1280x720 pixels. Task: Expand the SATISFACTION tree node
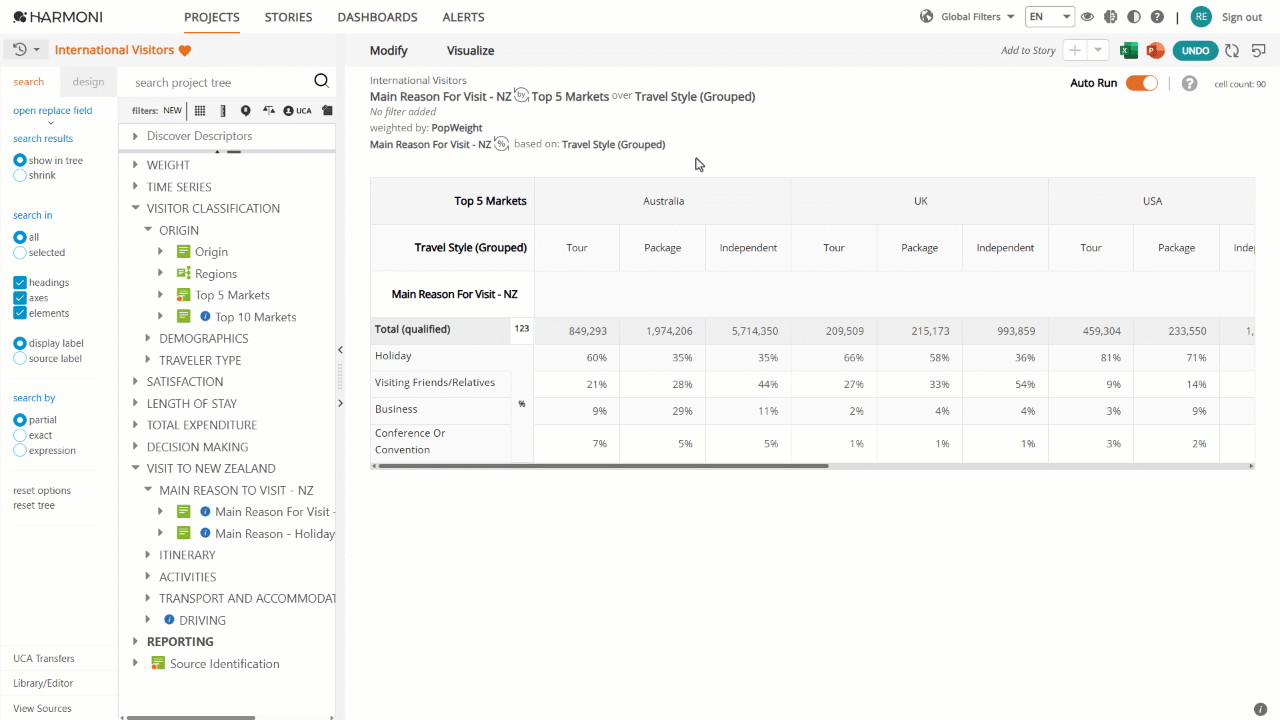(137, 382)
